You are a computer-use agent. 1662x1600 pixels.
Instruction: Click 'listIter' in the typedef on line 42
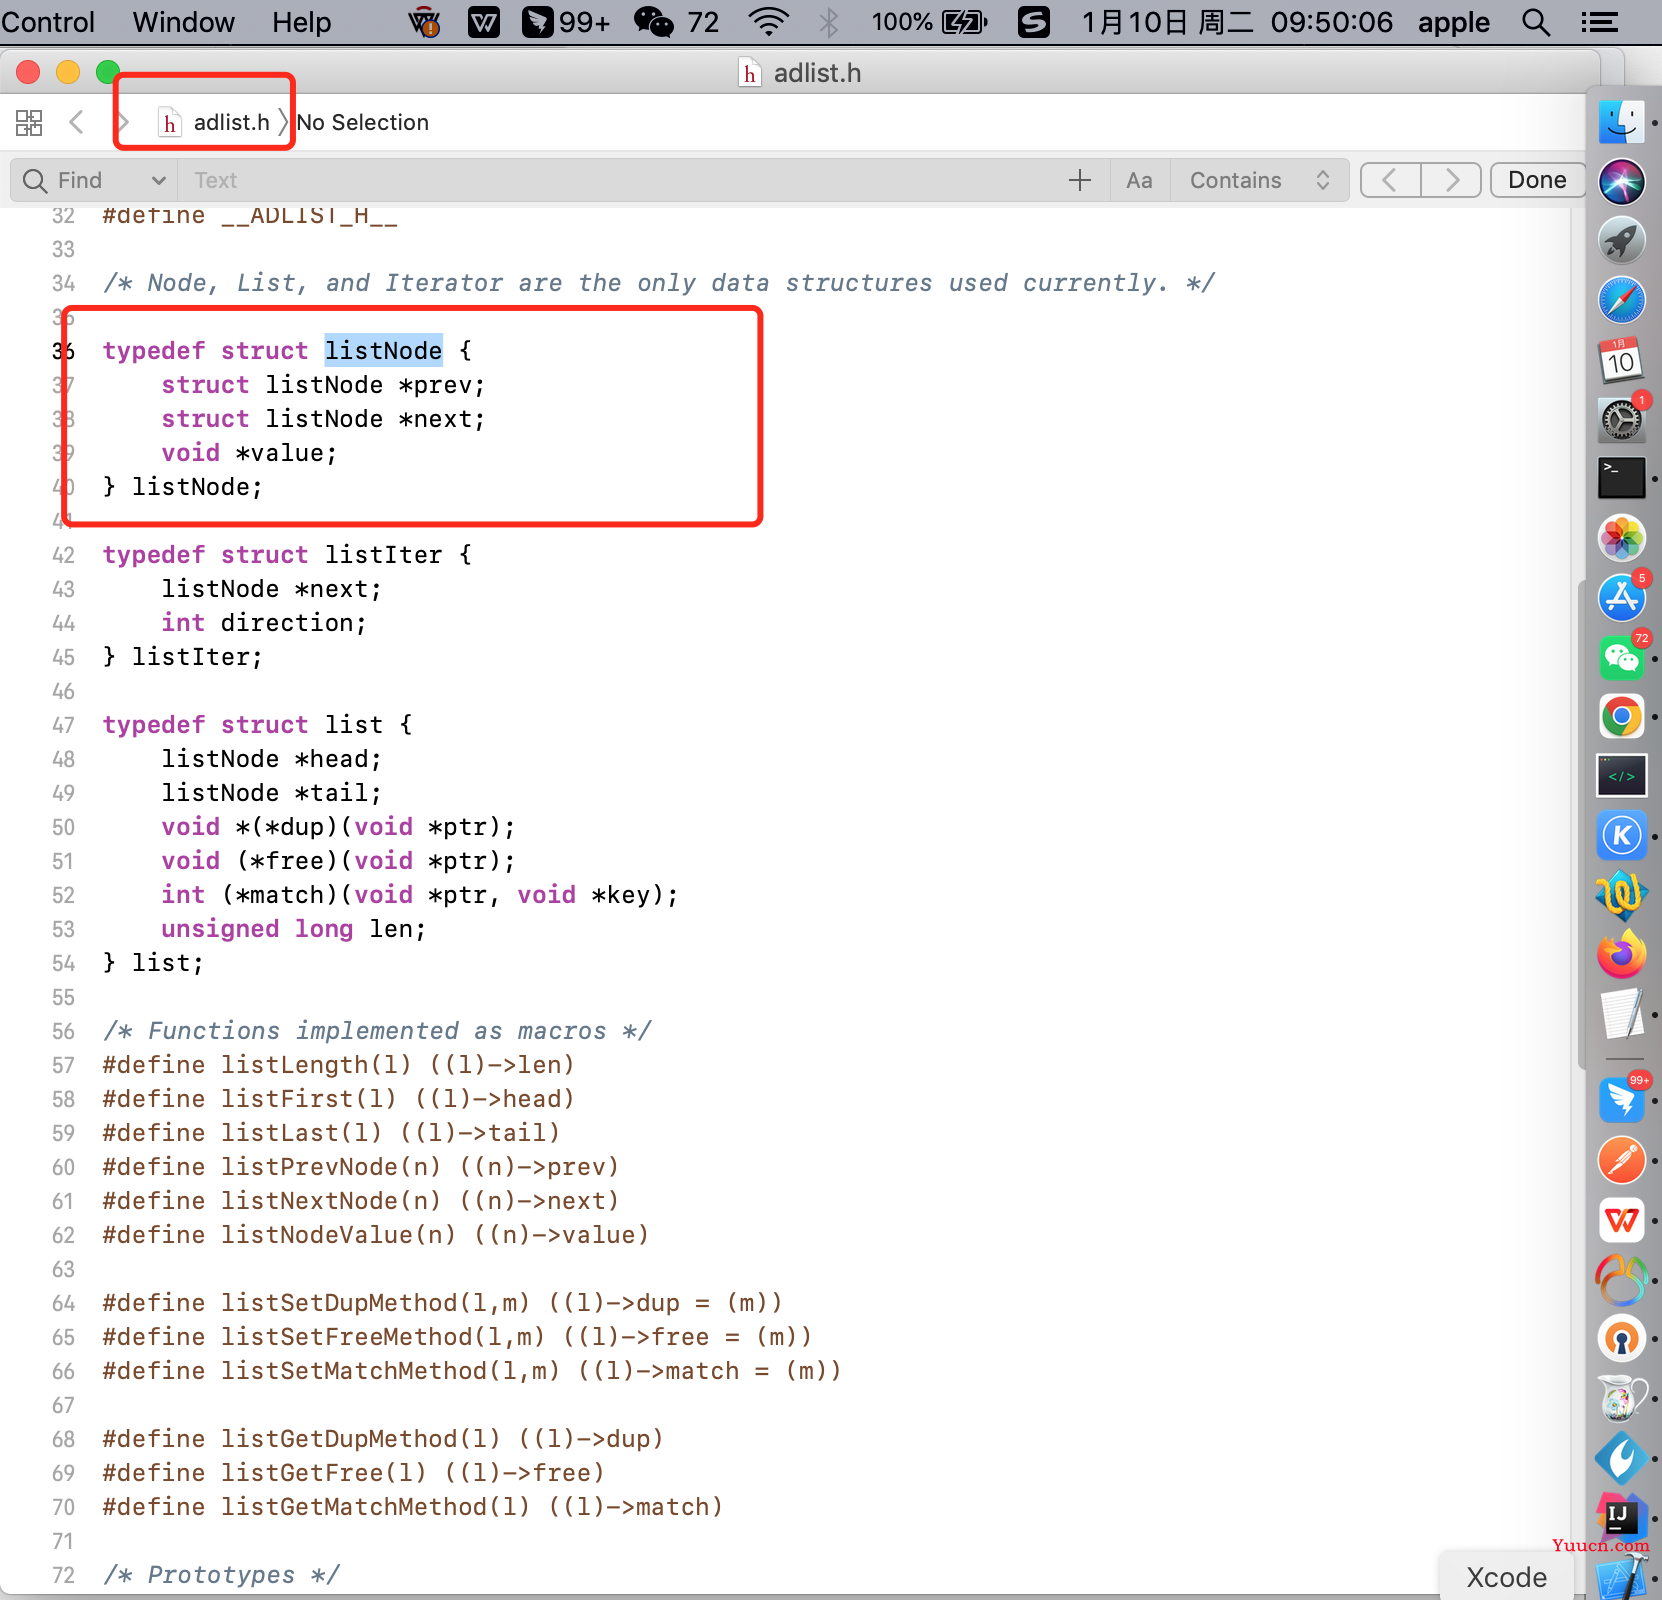383,555
